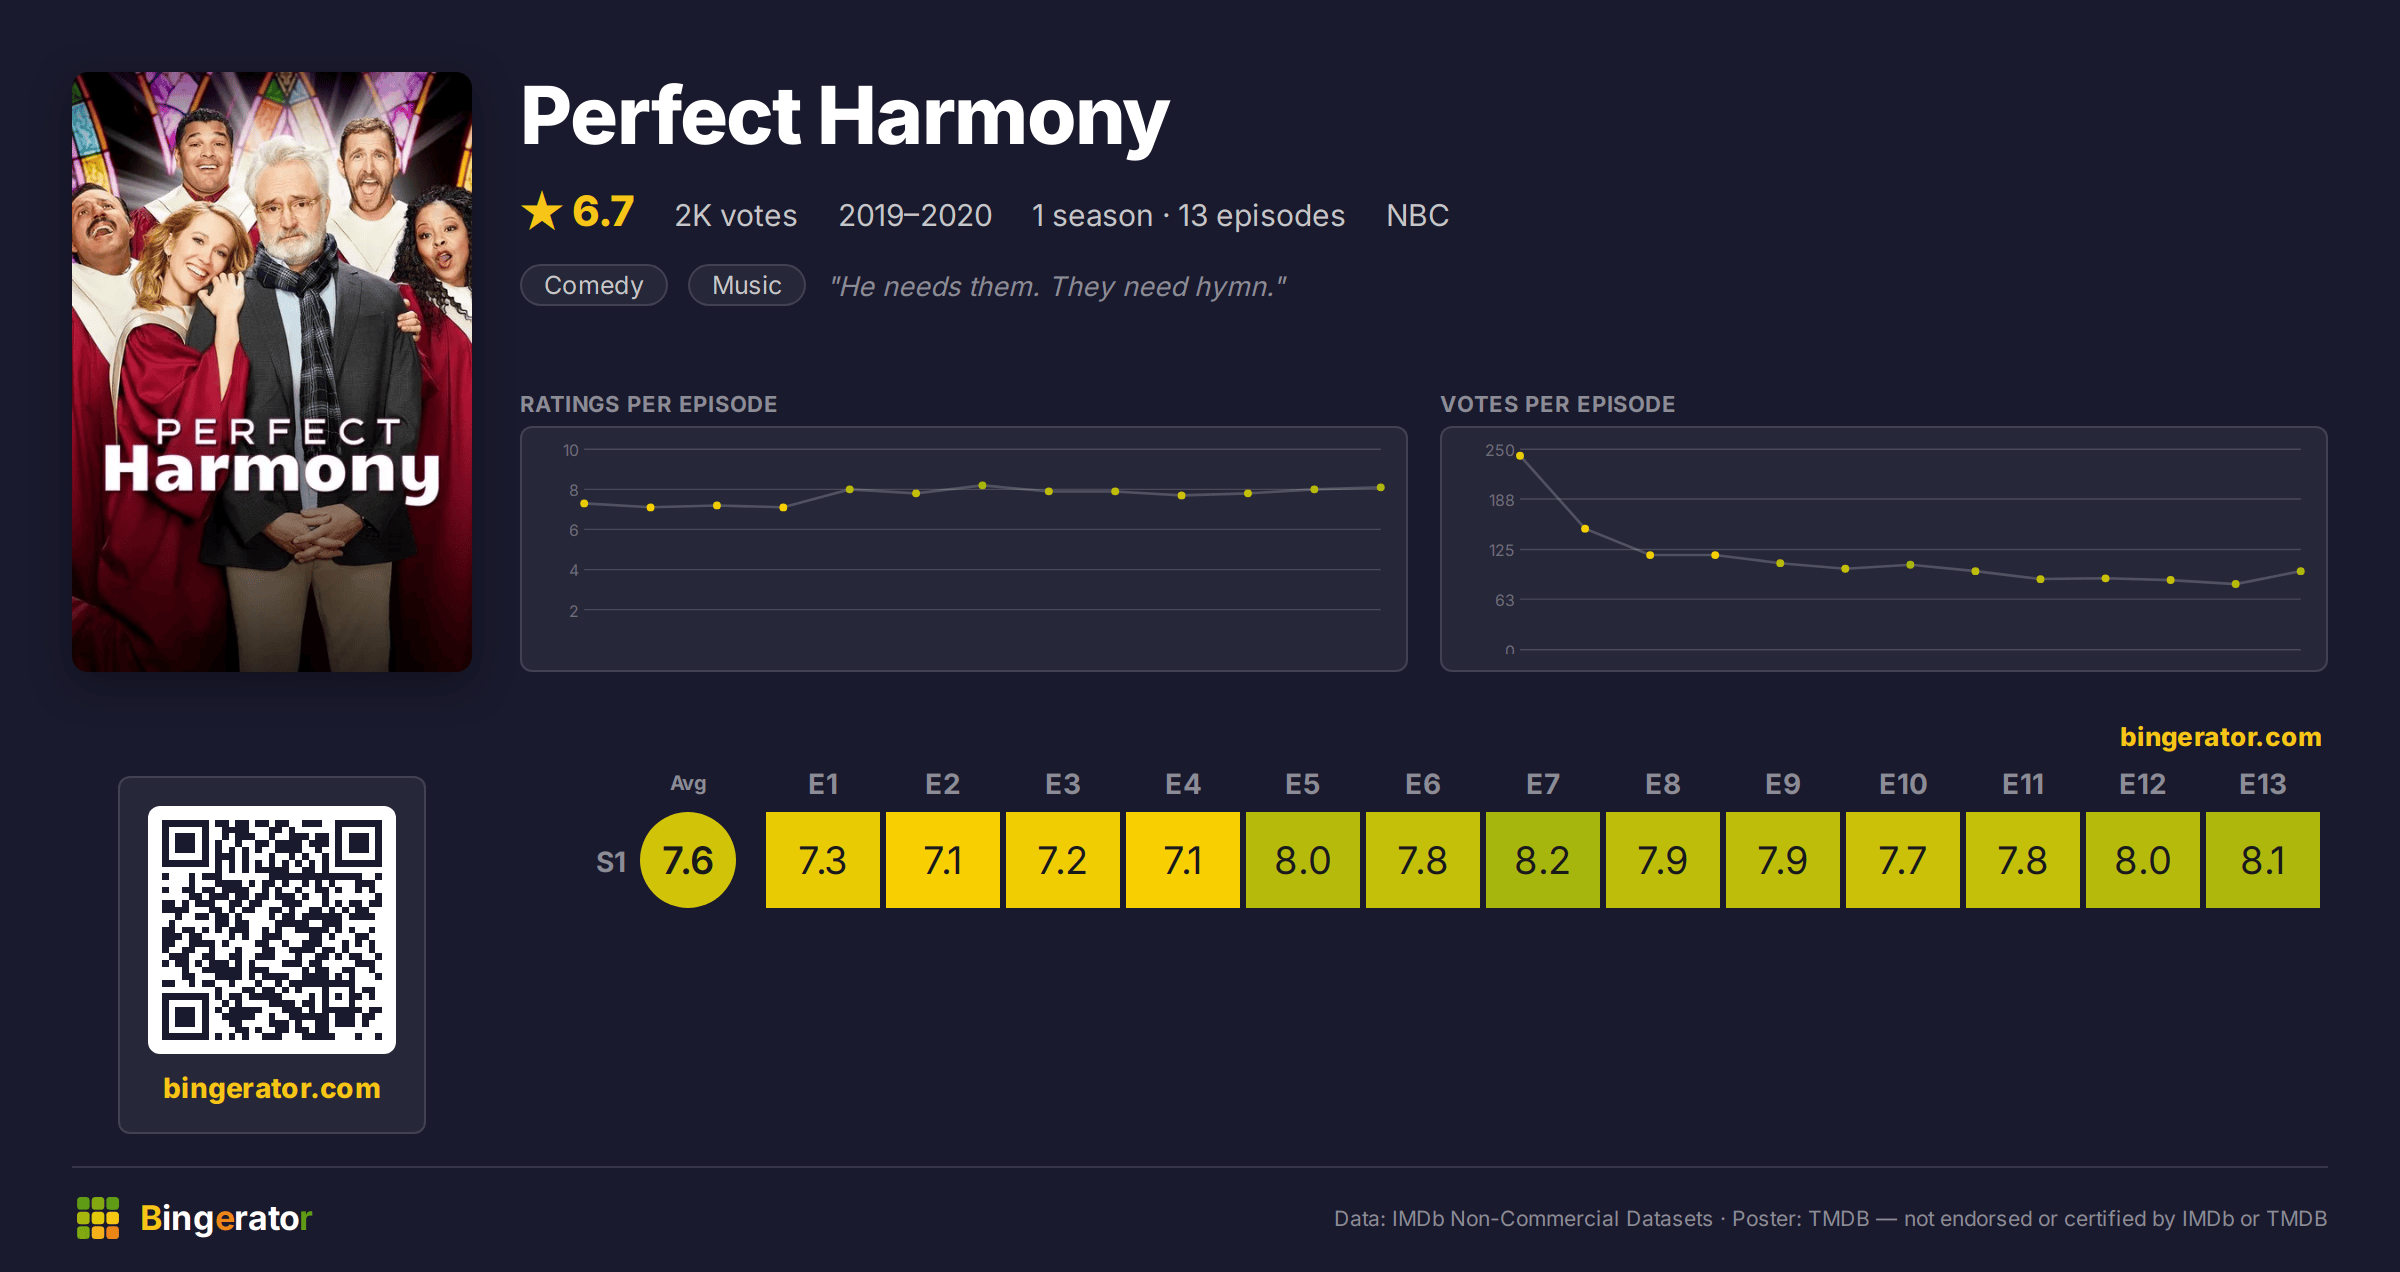This screenshot has height=1272, width=2400.
Task: Click the yellow rating star icon
Action: pos(542,211)
